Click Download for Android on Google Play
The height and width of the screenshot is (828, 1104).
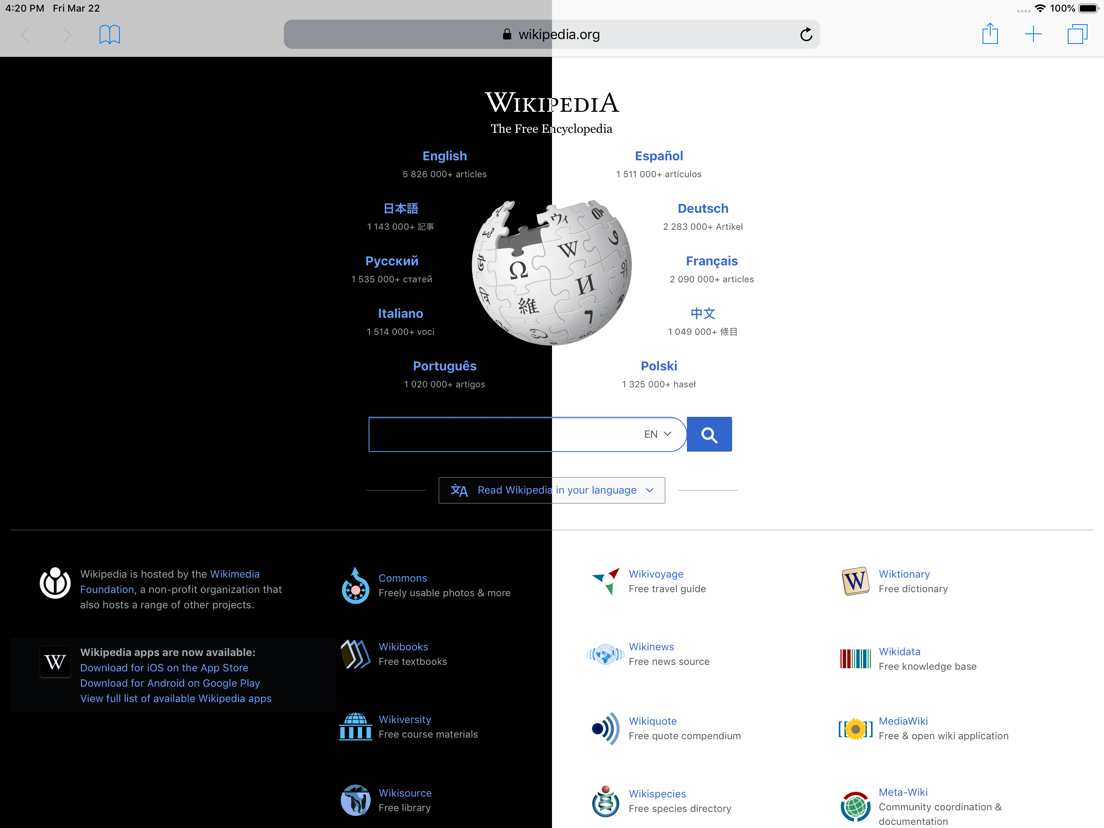point(170,684)
